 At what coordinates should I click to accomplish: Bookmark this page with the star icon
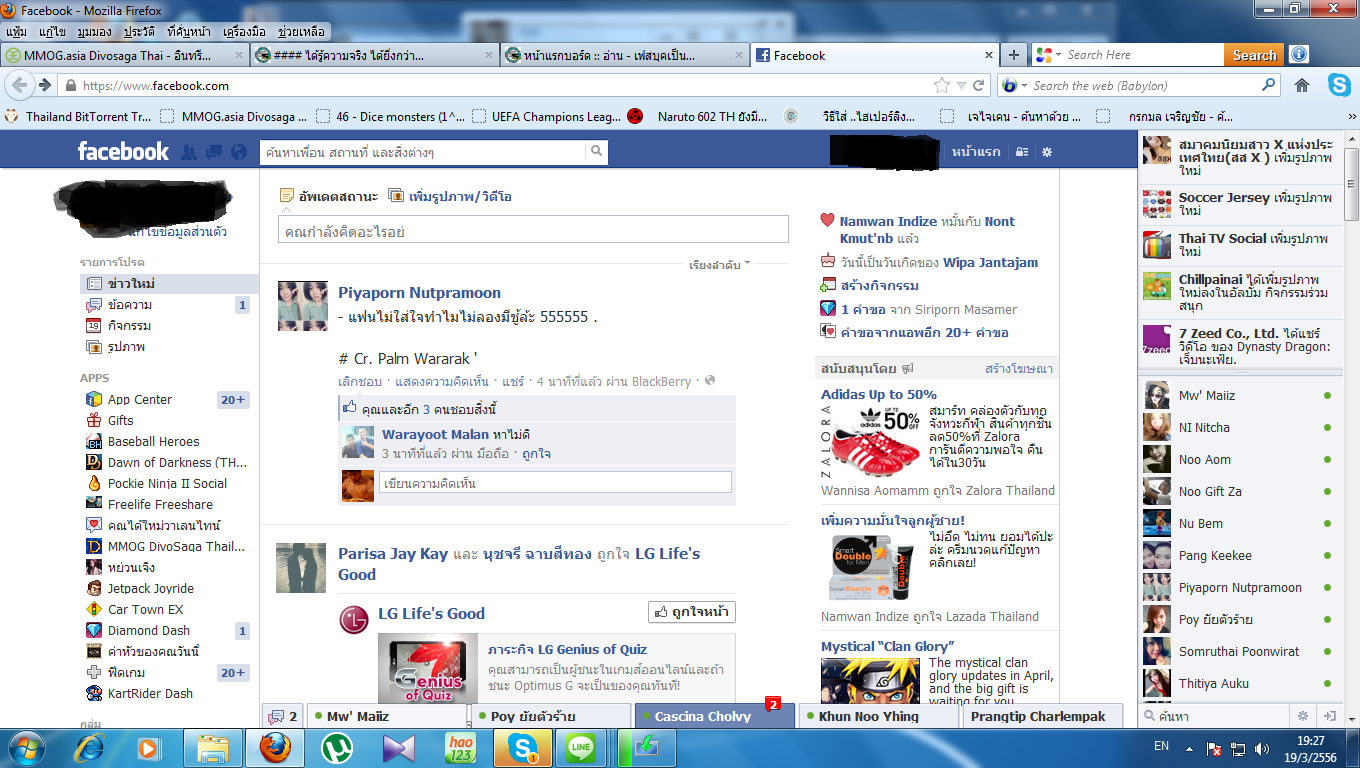941,85
